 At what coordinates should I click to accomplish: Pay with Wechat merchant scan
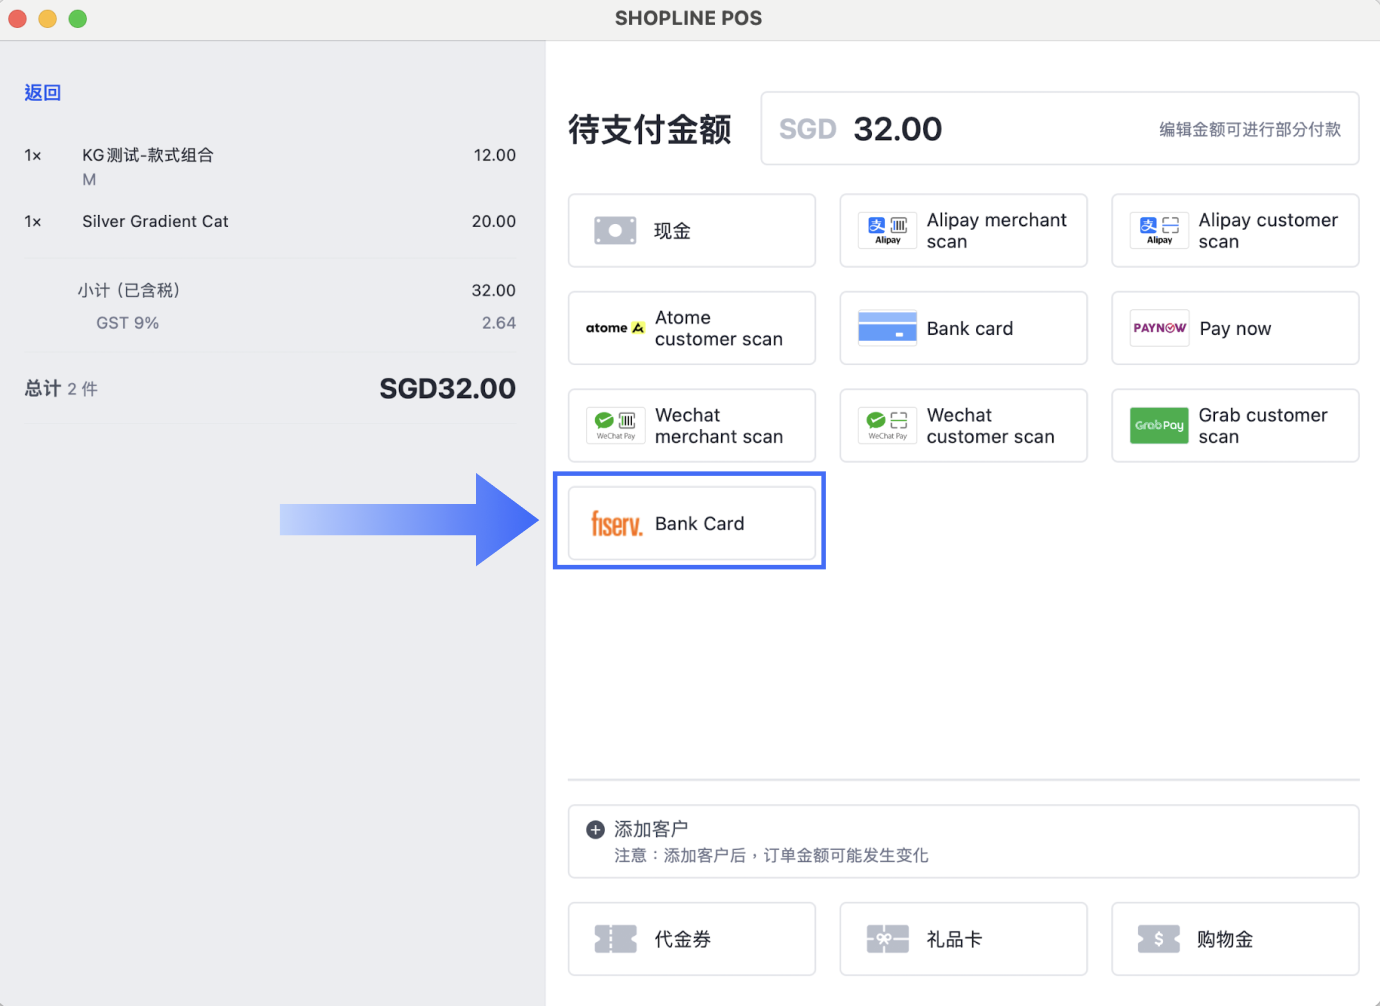click(692, 425)
